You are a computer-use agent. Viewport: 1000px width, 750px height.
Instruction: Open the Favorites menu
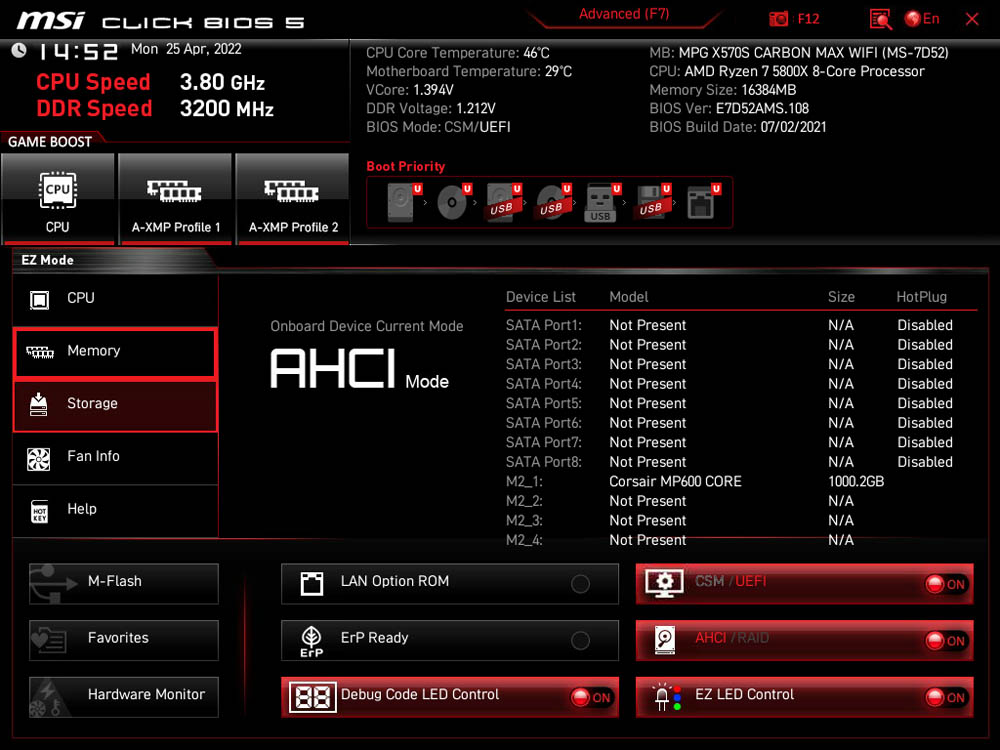tap(124, 640)
